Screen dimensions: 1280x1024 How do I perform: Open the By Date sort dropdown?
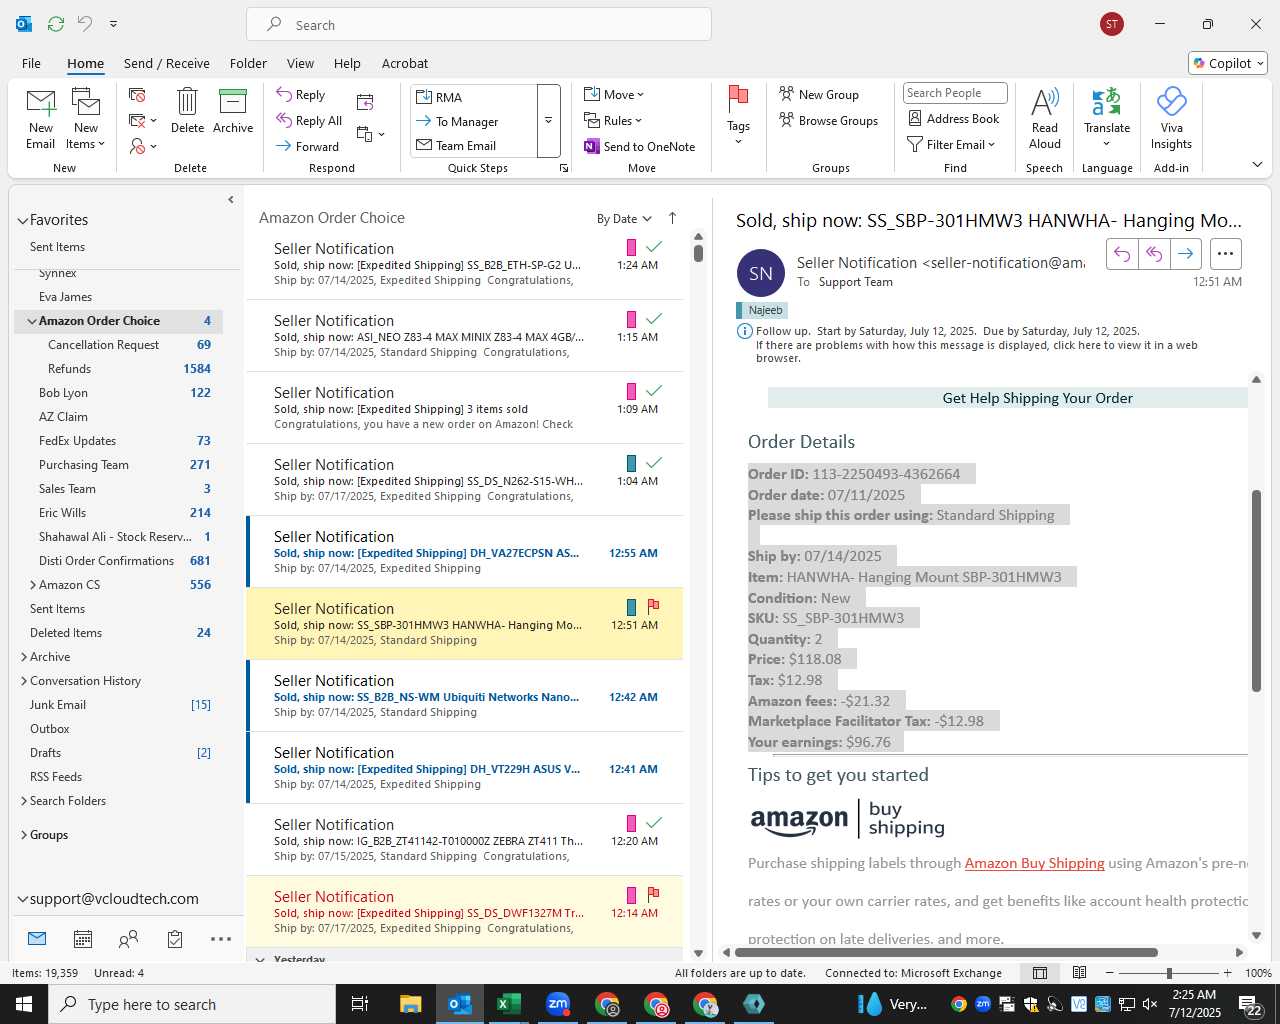(x=624, y=218)
